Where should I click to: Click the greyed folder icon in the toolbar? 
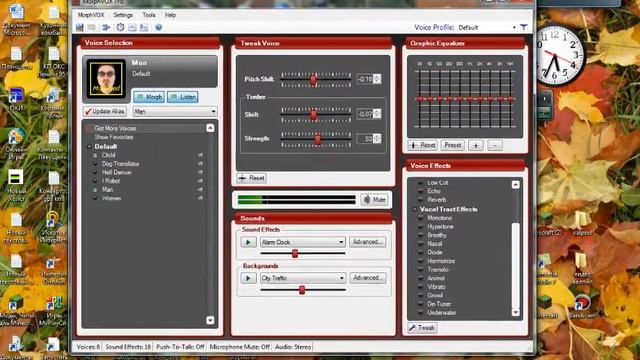tap(92, 27)
